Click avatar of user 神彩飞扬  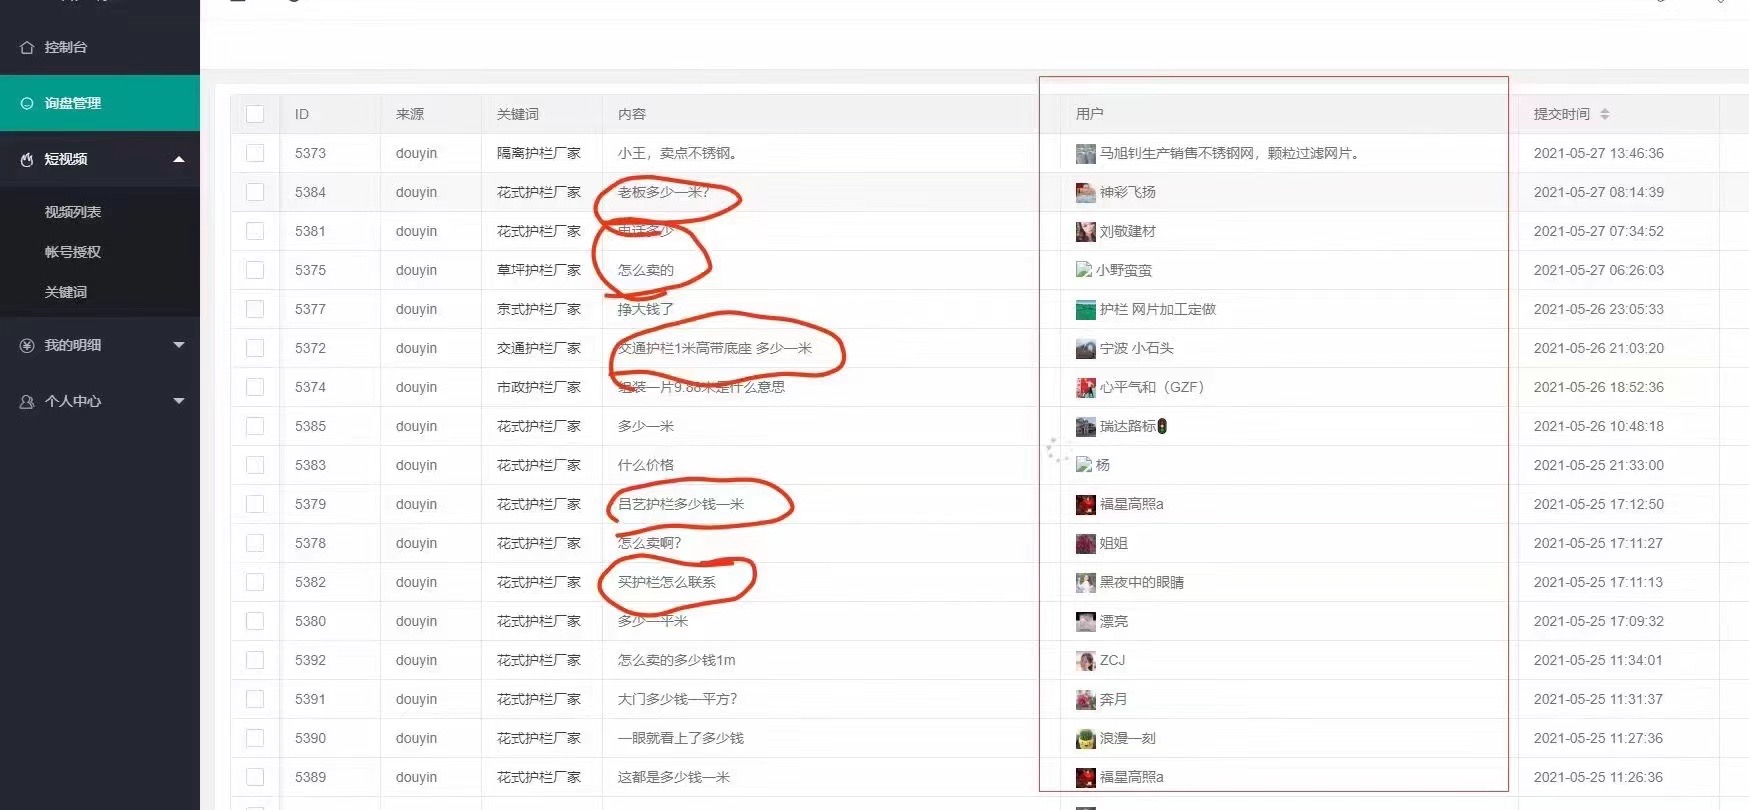coord(1085,192)
